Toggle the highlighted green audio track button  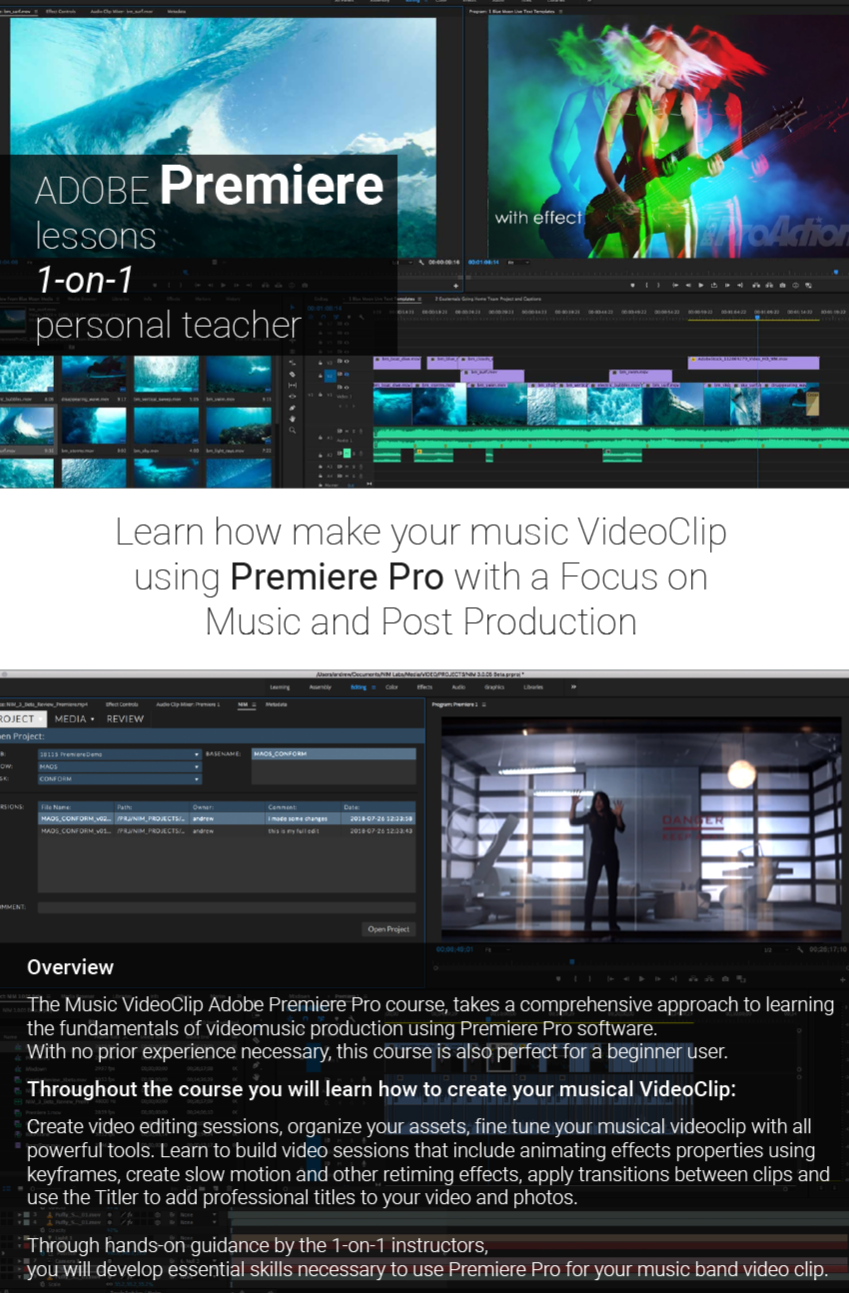click(346, 453)
